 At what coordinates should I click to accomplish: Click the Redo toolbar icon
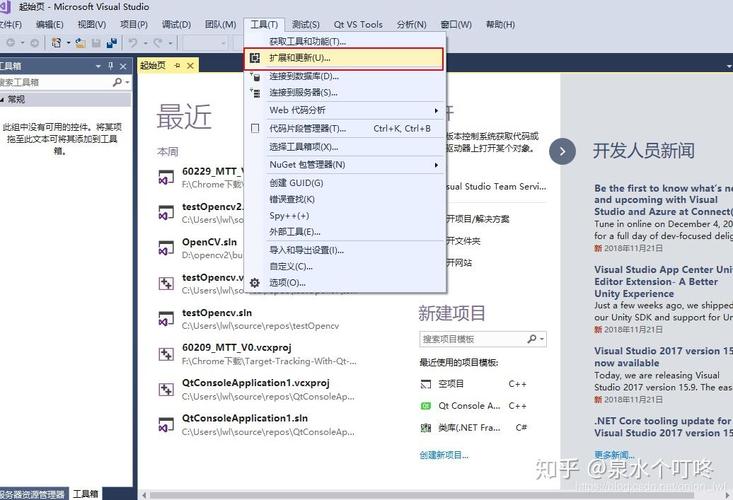point(158,43)
